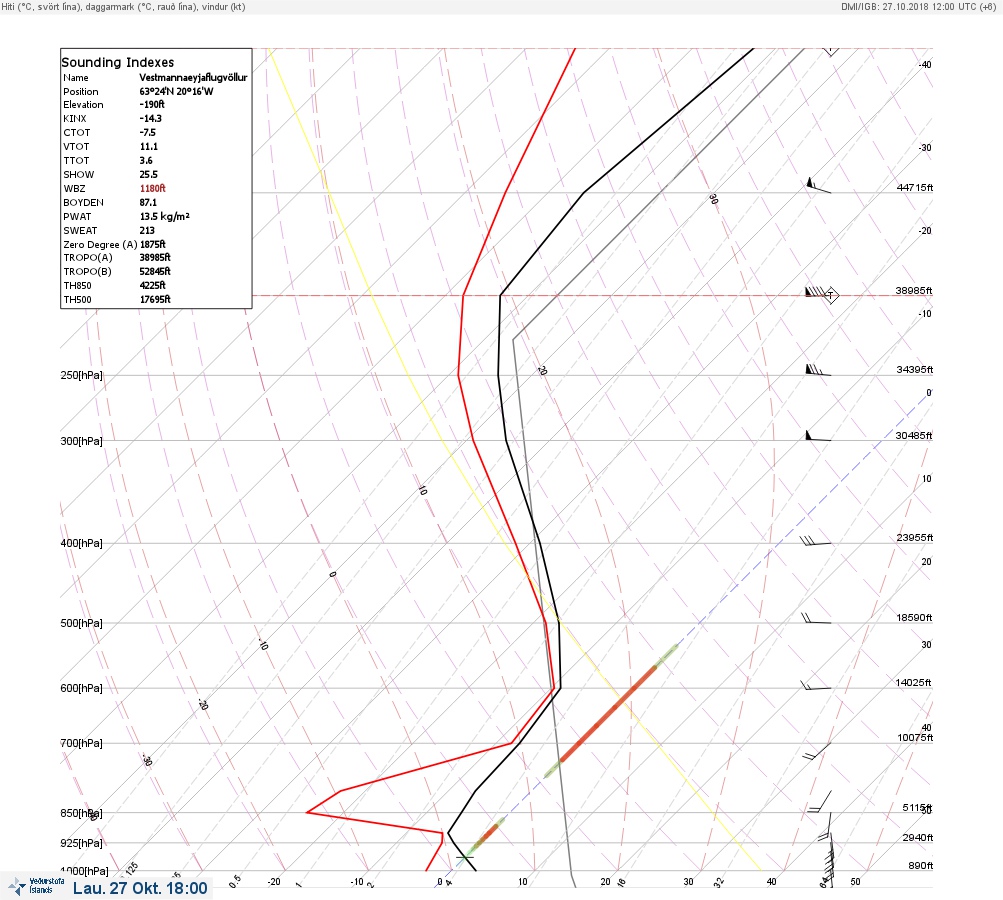Click the PWAT value 13.5 kg/m²
1003x900 pixels.
click(165, 216)
